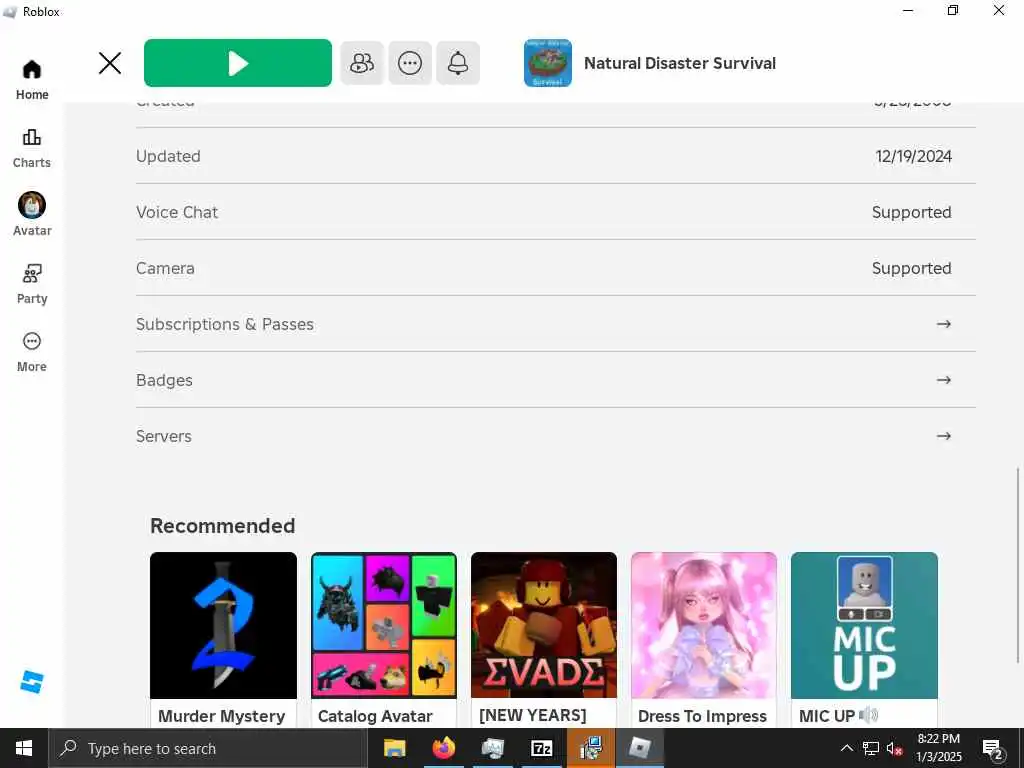The width and height of the screenshot is (1024, 768).
Task: Click the Voice Chat row label
Action: [x=177, y=212]
